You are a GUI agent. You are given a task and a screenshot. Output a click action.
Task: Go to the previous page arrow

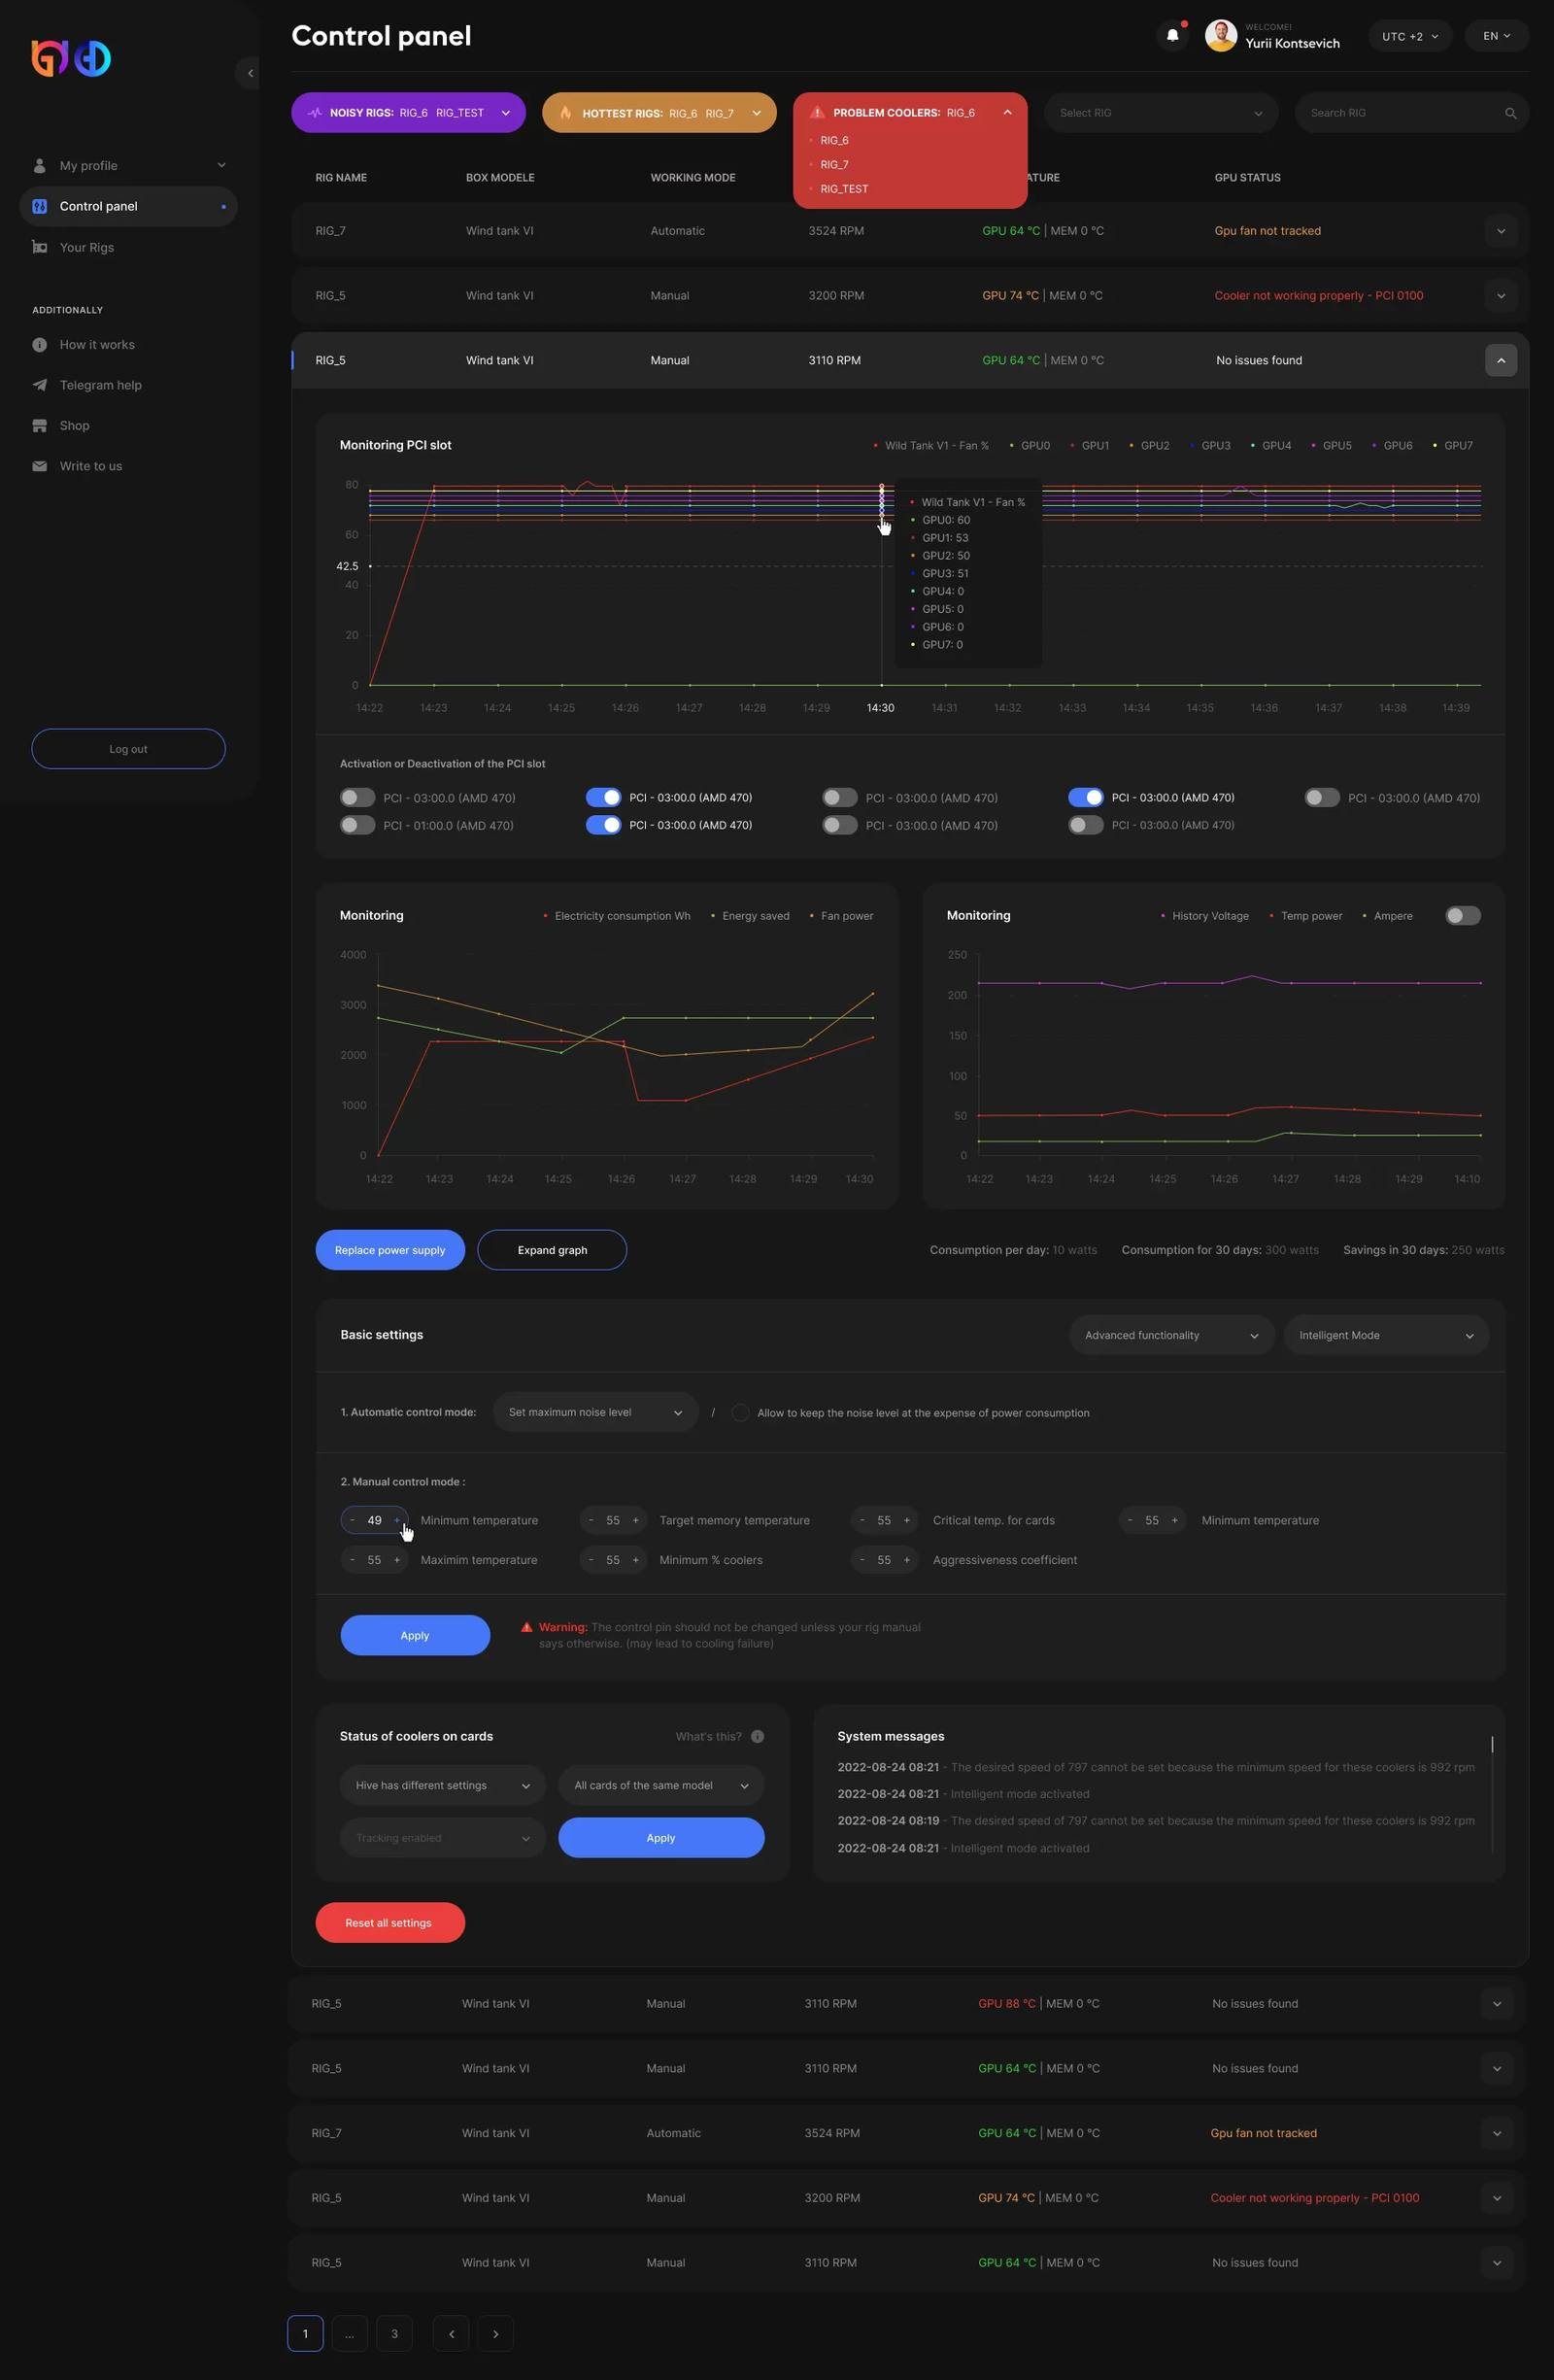[x=451, y=2333]
